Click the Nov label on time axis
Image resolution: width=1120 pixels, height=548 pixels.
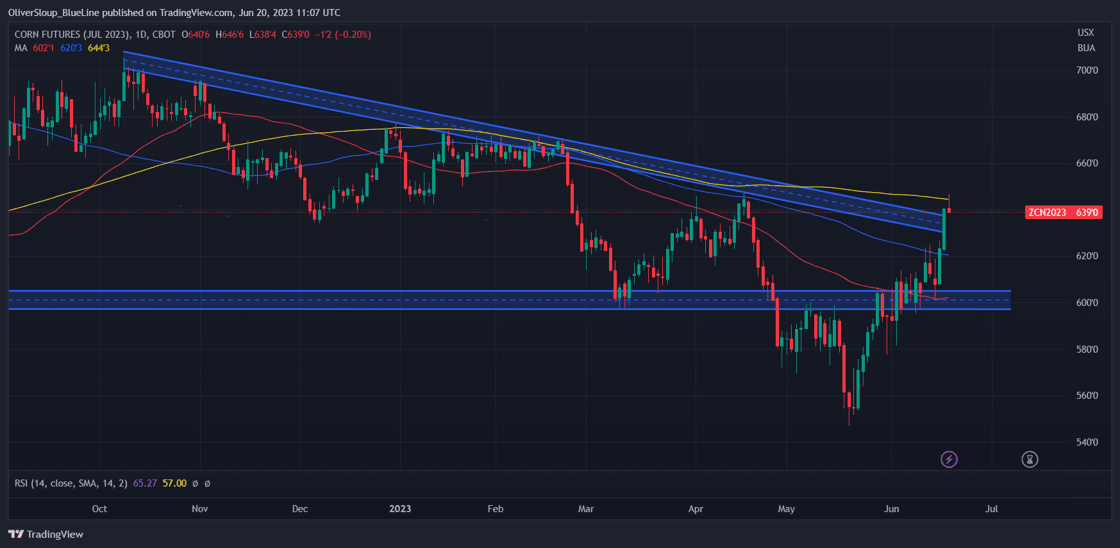click(200, 509)
